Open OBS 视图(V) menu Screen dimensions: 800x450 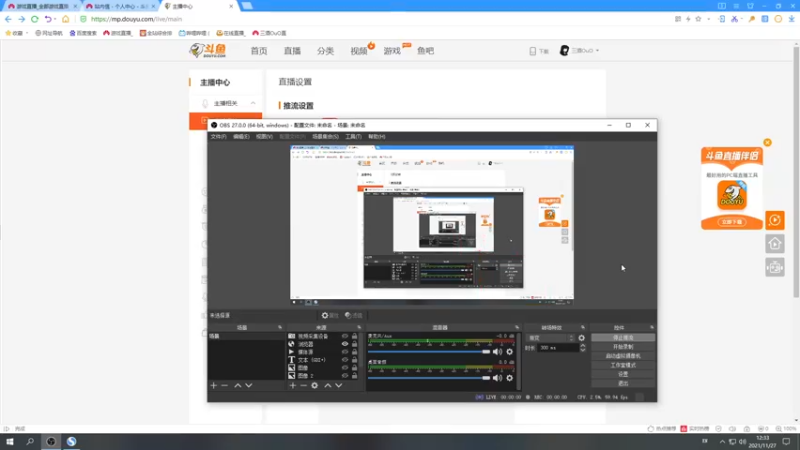click(264, 137)
